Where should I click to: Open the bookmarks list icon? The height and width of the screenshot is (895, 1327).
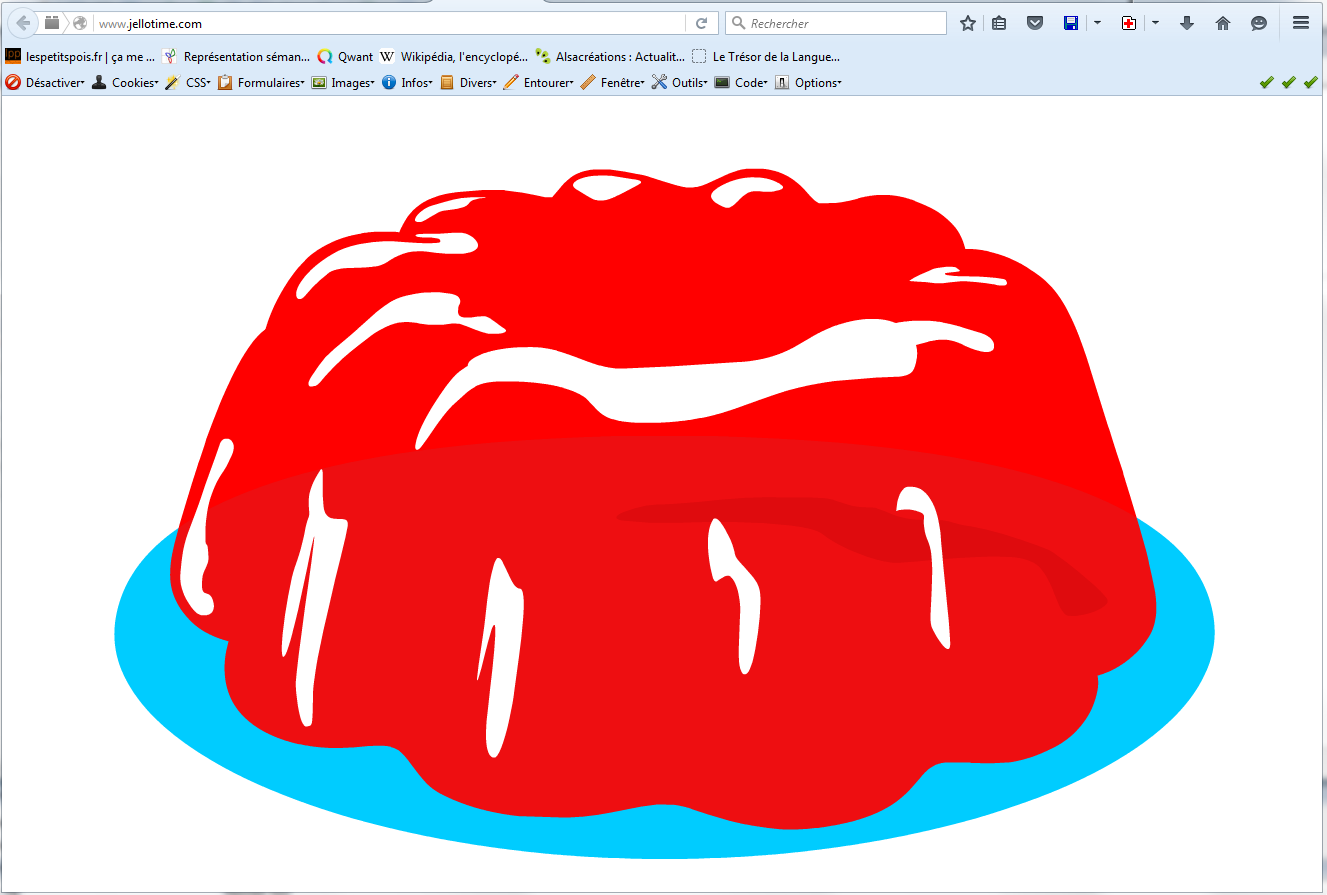pyautogui.click(x=999, y=23)
